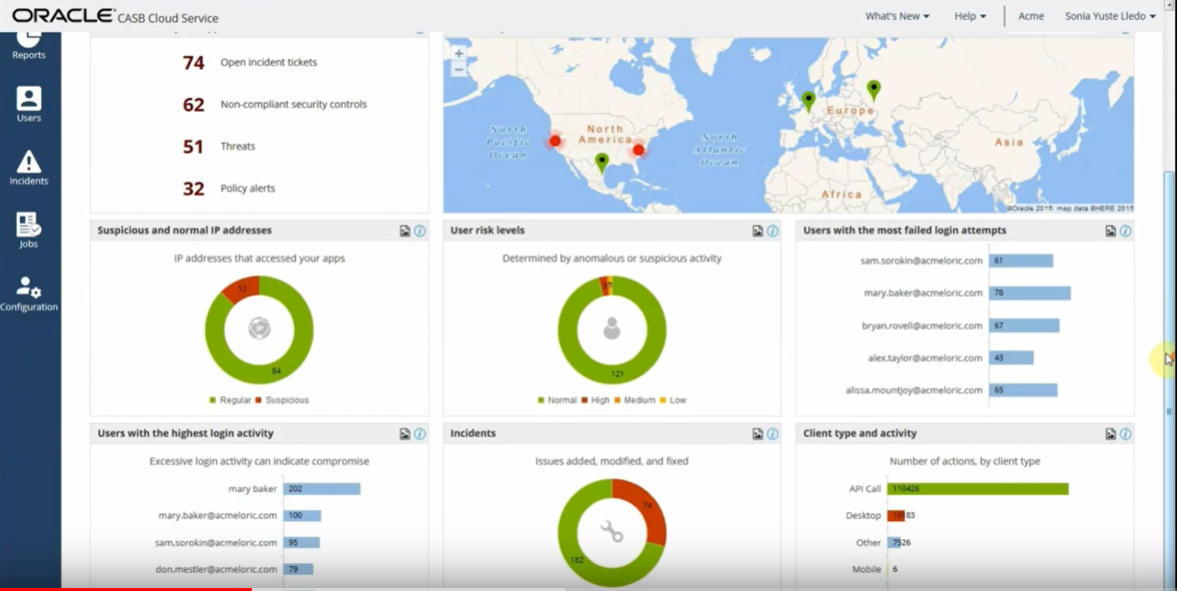This screenshot has width=1177, height=591.
Task: Export the failed login attempts chart
Action: (1110, 231)
